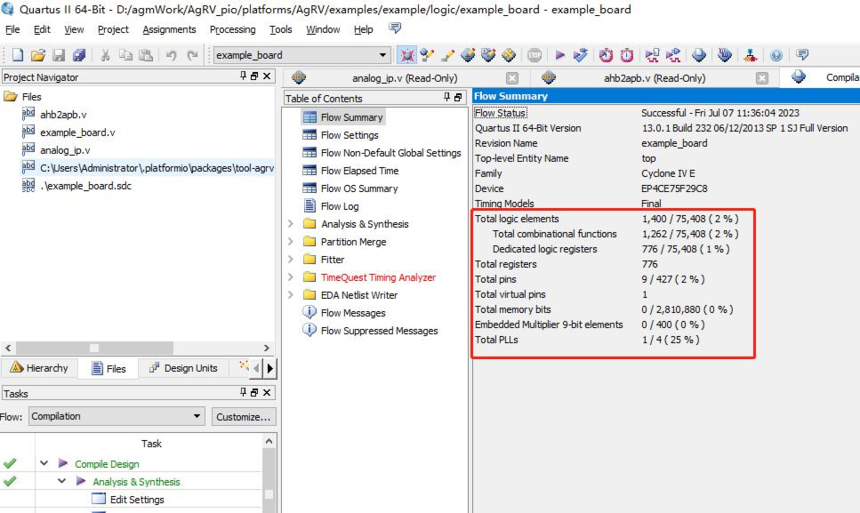Click the Copy icon in toolbar

[x=126, y=55]
